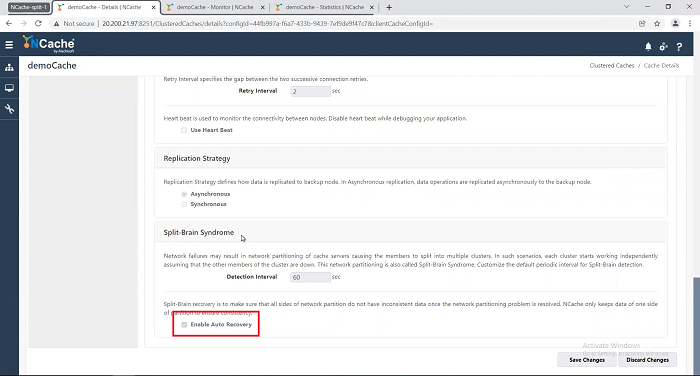Open the hamburger navigation menu
This screenshot has height=376, width=700.
pyautogui.click(x=9, y=45)
